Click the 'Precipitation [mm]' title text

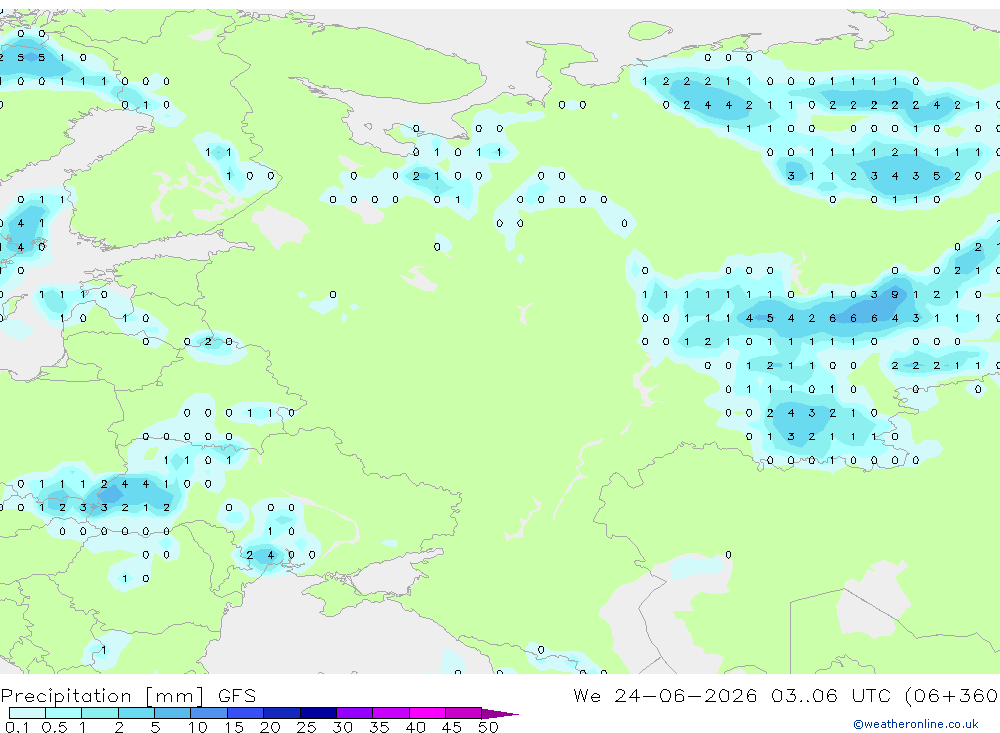tap(102, 696)
